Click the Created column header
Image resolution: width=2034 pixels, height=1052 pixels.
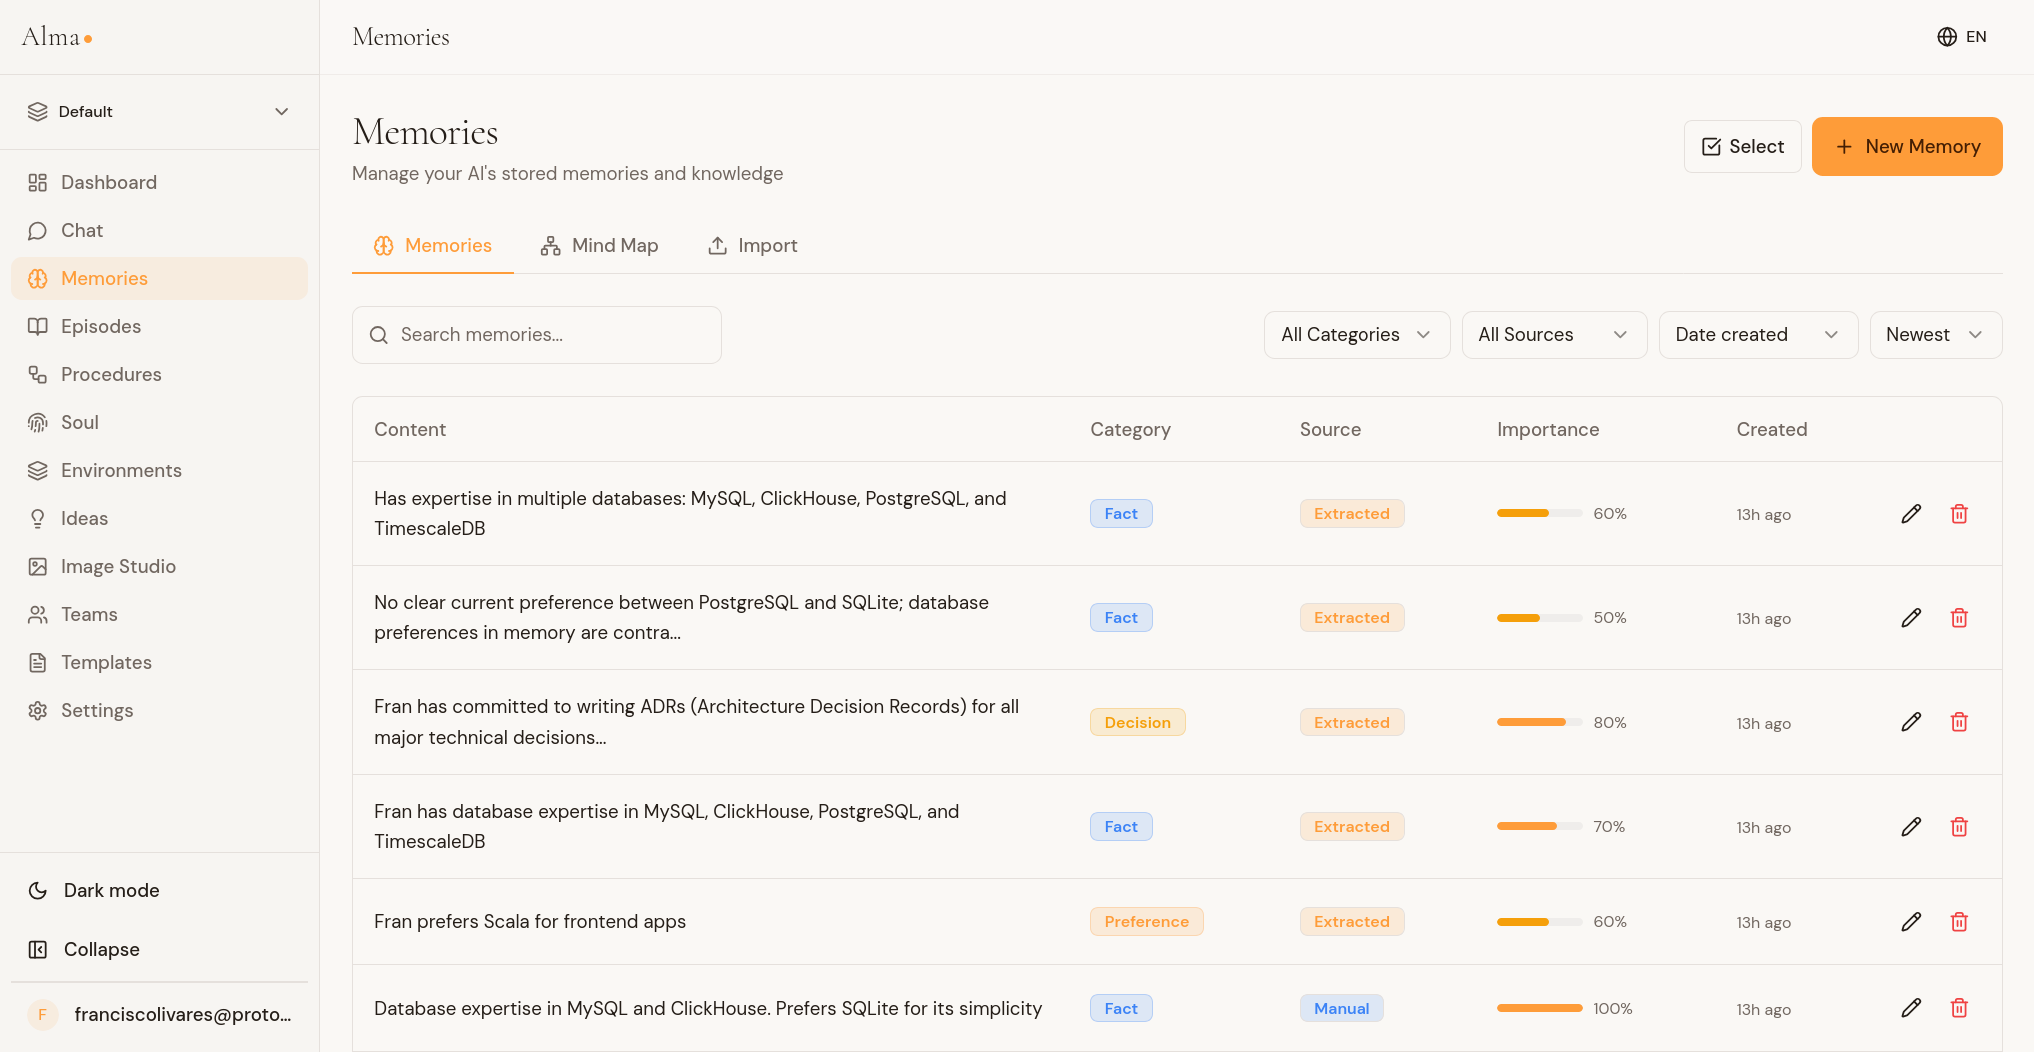[x=1771, y=429]
